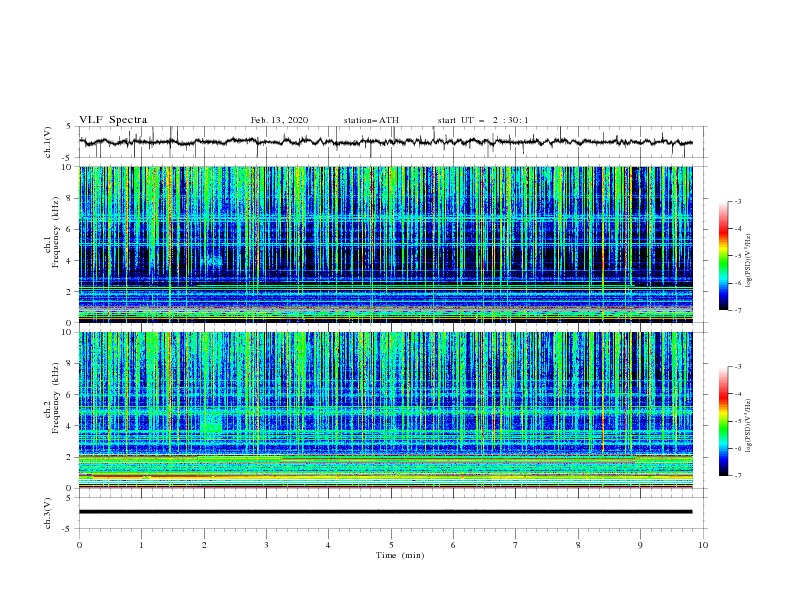
Task: Click the "10" kHz tick on ch.2 frequency axis
Action: 68,332
